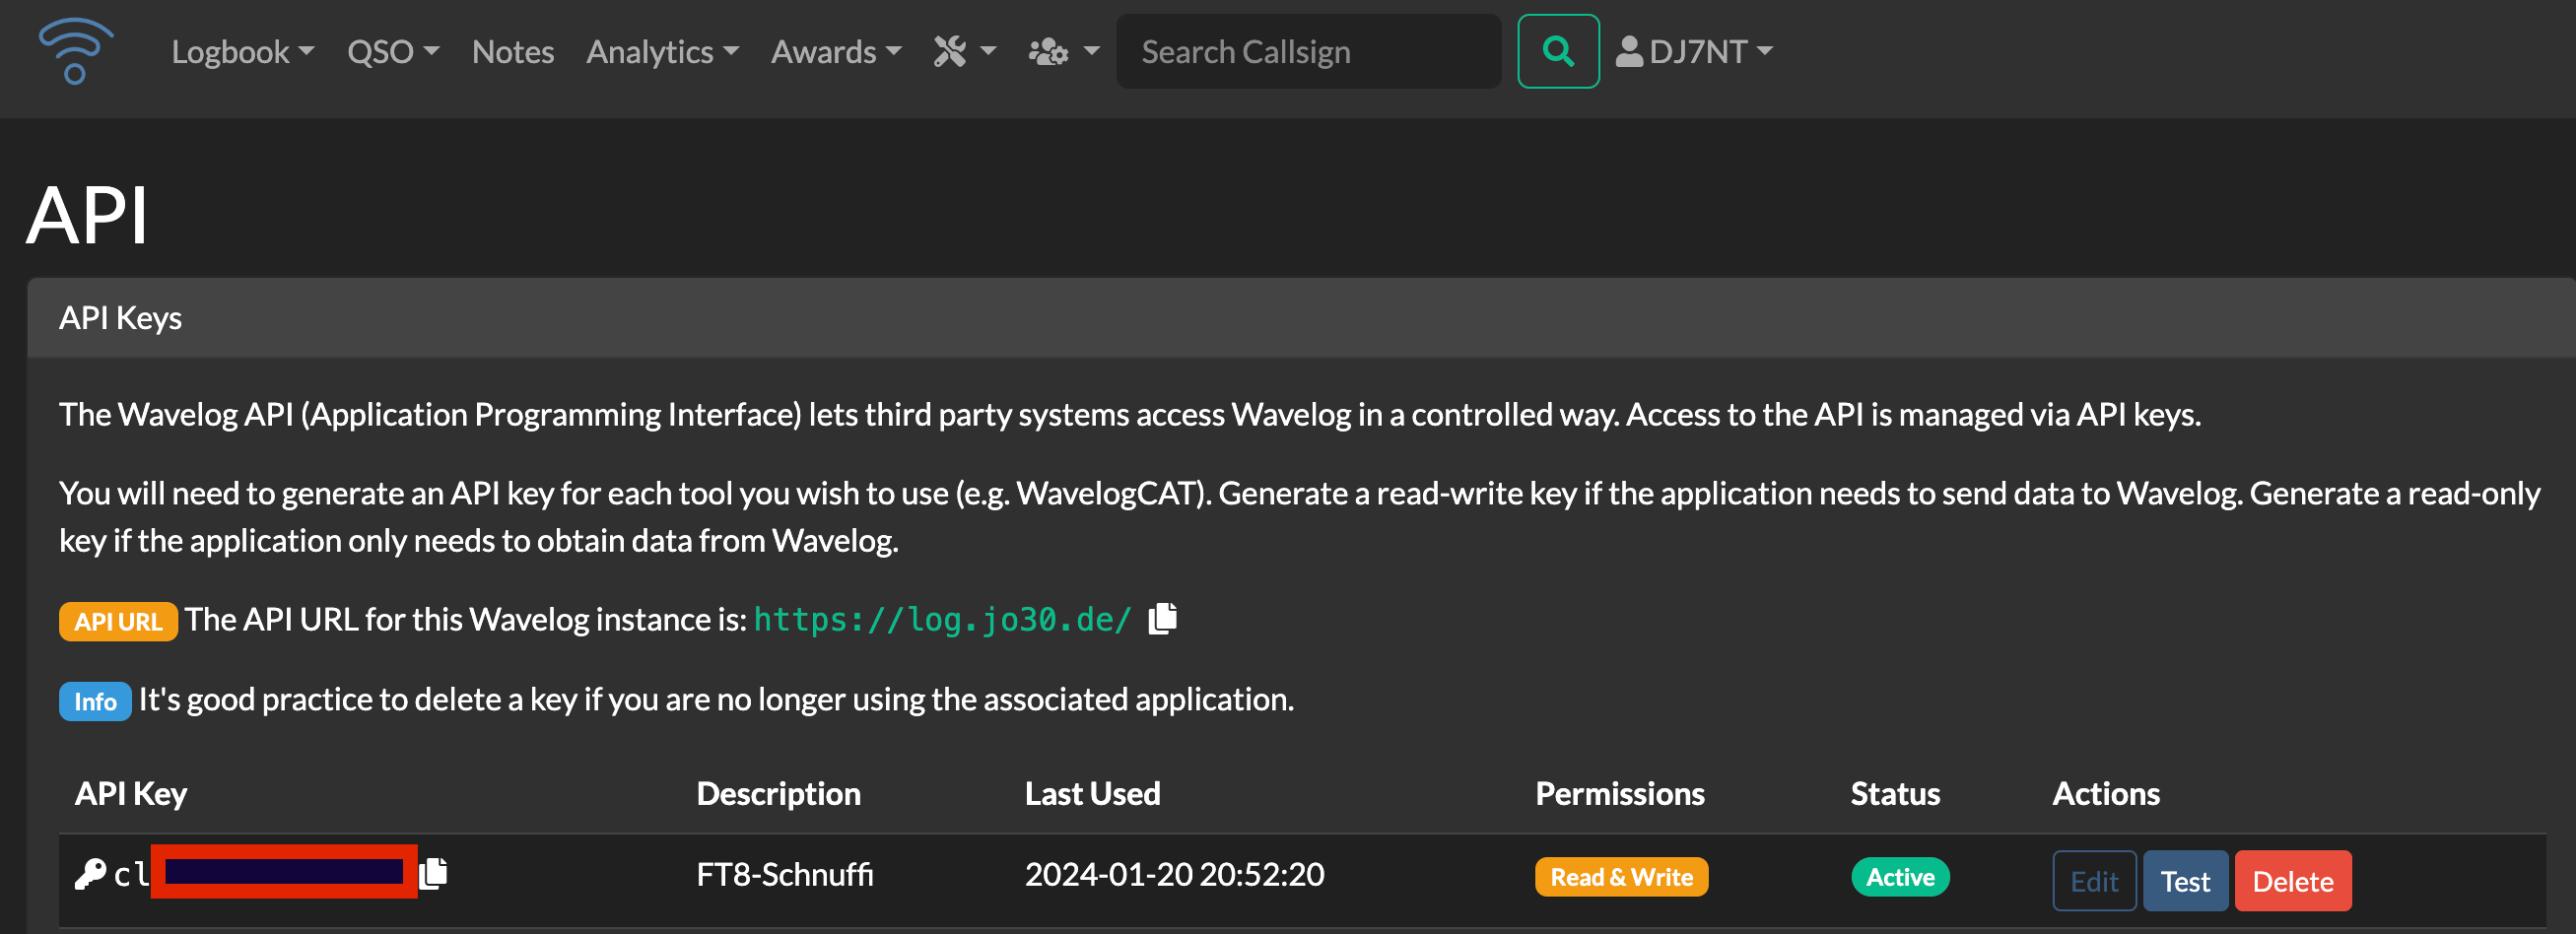Image resolution: width=2576 pixels, height=934 pixels.
Task: Expand the QSO dropdown menu
Action: [393, 51]
